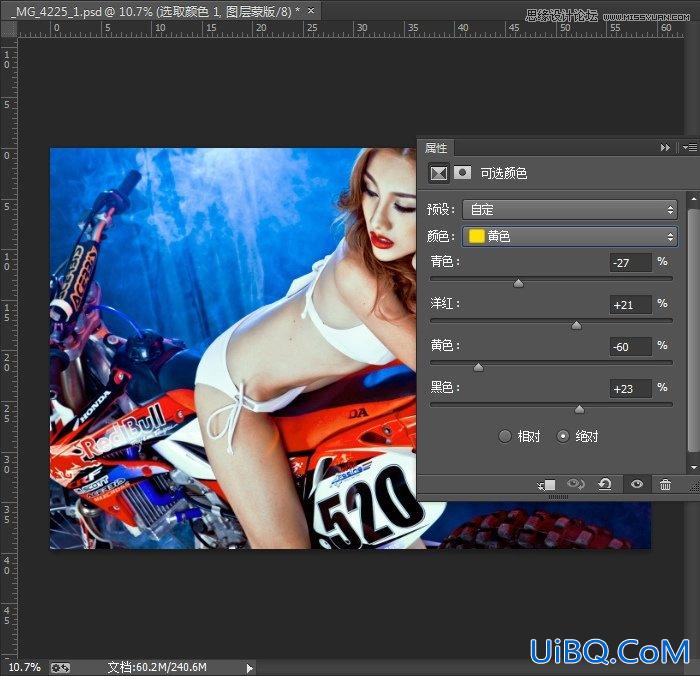Reset adjustment to defaults icon
Image resolution: width=700 pixels, height=676 pixels.
point(605,484)
